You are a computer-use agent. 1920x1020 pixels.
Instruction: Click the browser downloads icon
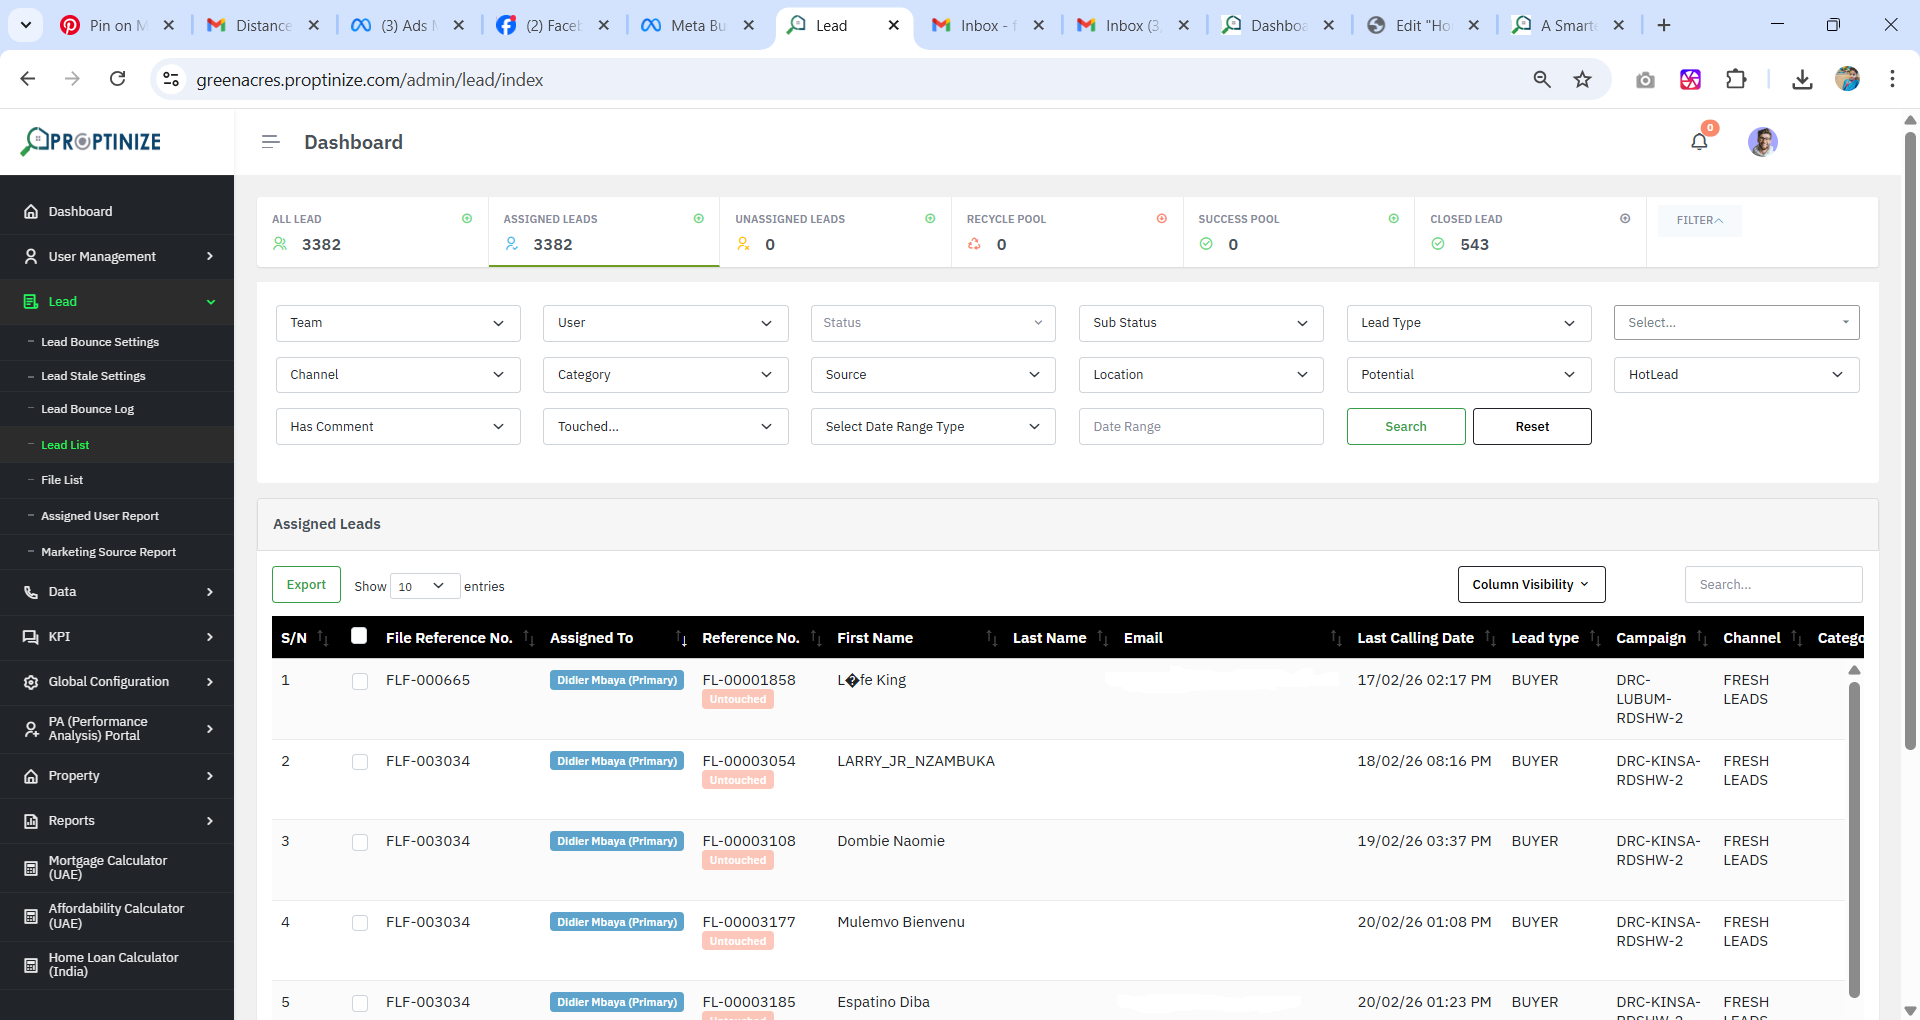(1802, 80)
